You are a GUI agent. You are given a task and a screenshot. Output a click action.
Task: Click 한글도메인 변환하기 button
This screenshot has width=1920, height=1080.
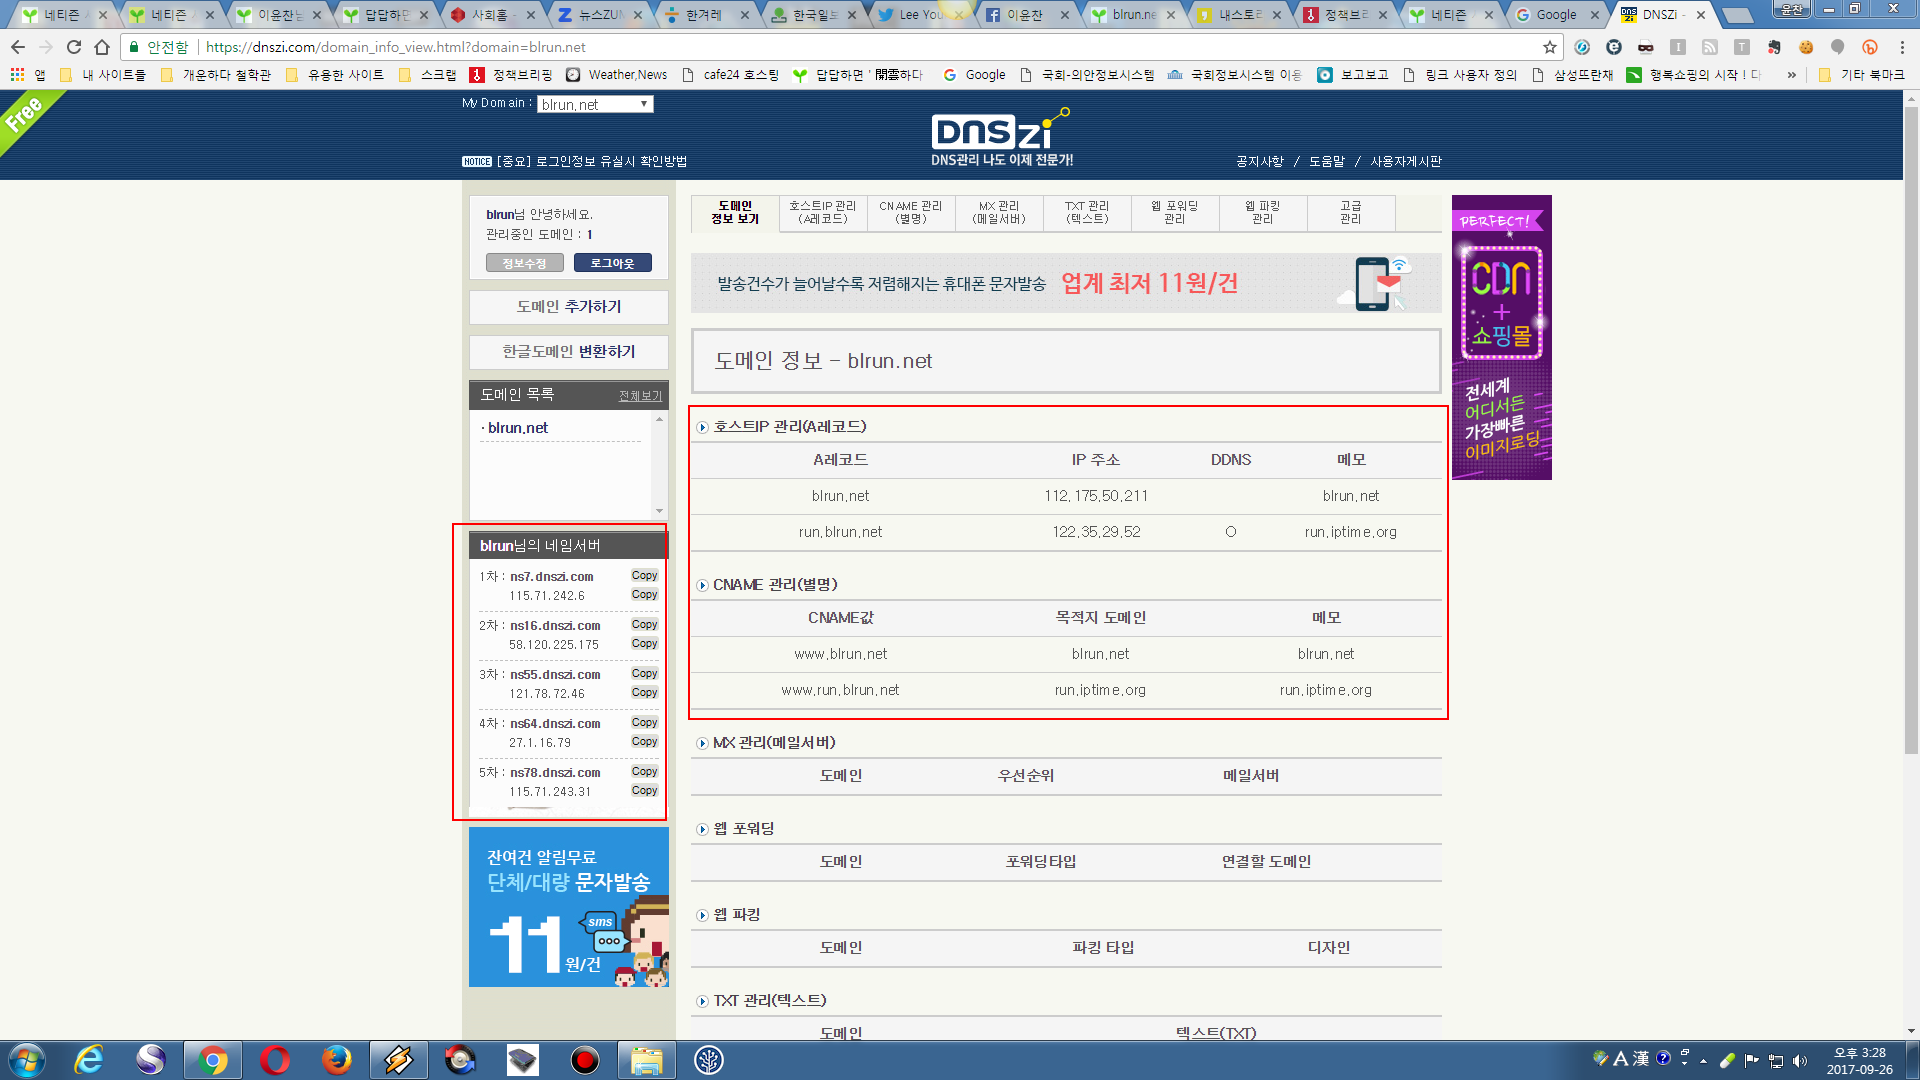pos(569,352)
